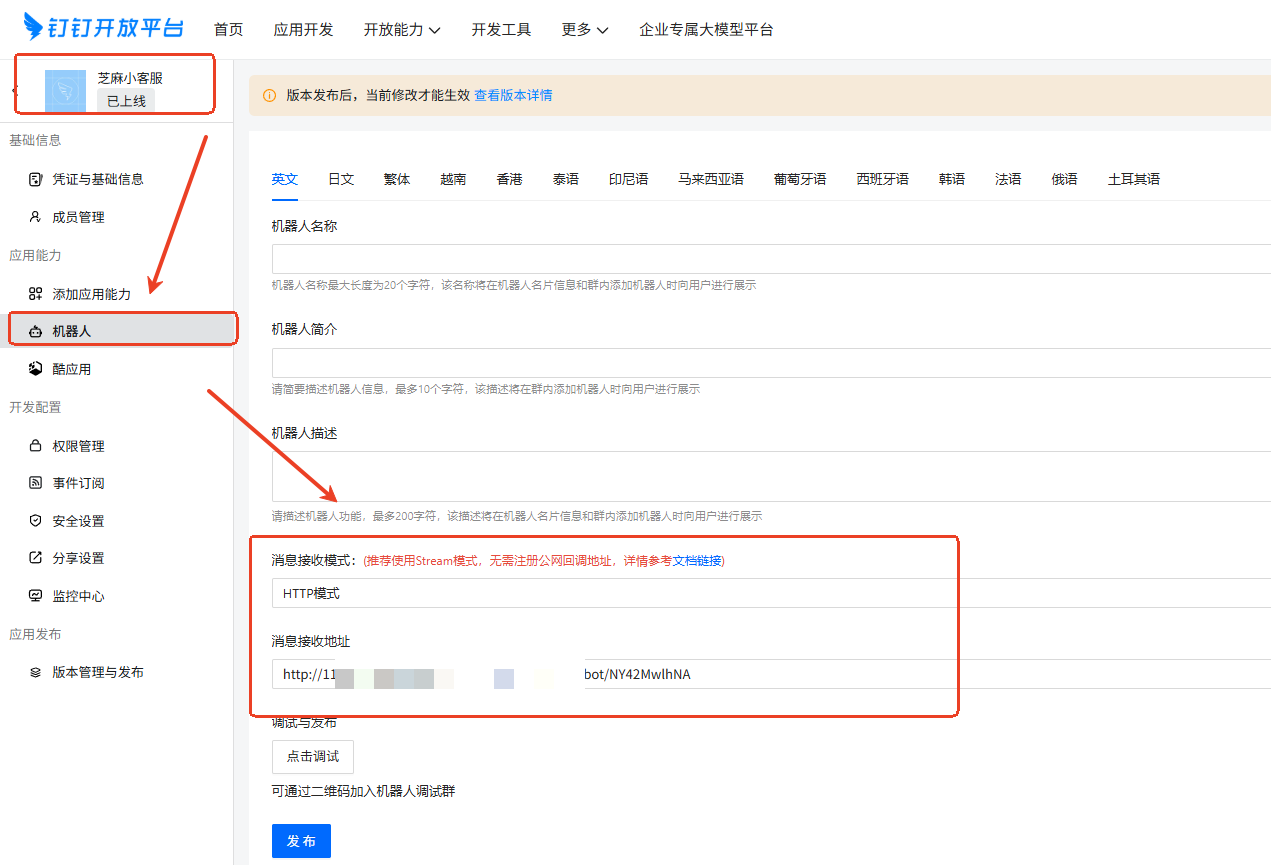Image resolution: width=1271 pixels, height=865 pixels.
Task: Click the 版本管理与发布 layers icon
Action: coord(36,672)
